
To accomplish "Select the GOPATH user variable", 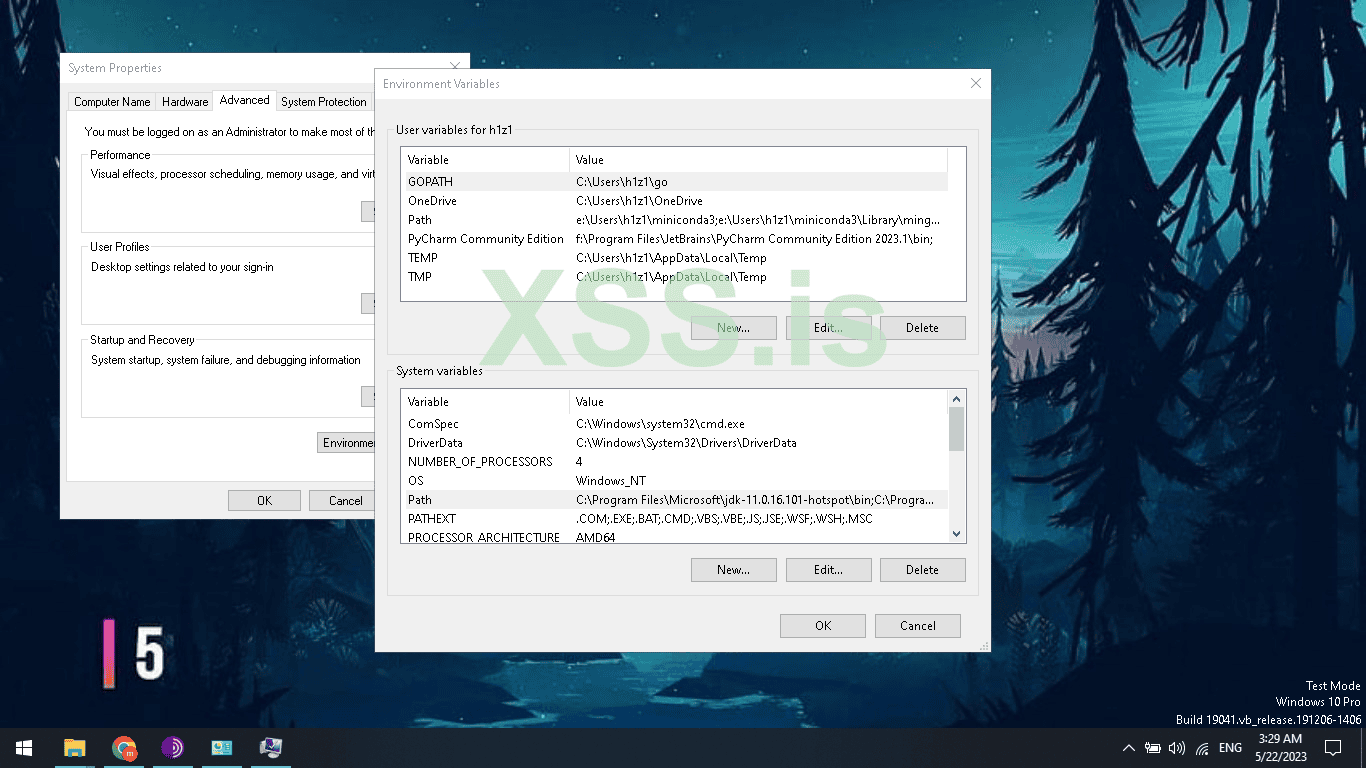I will [674, 182].
